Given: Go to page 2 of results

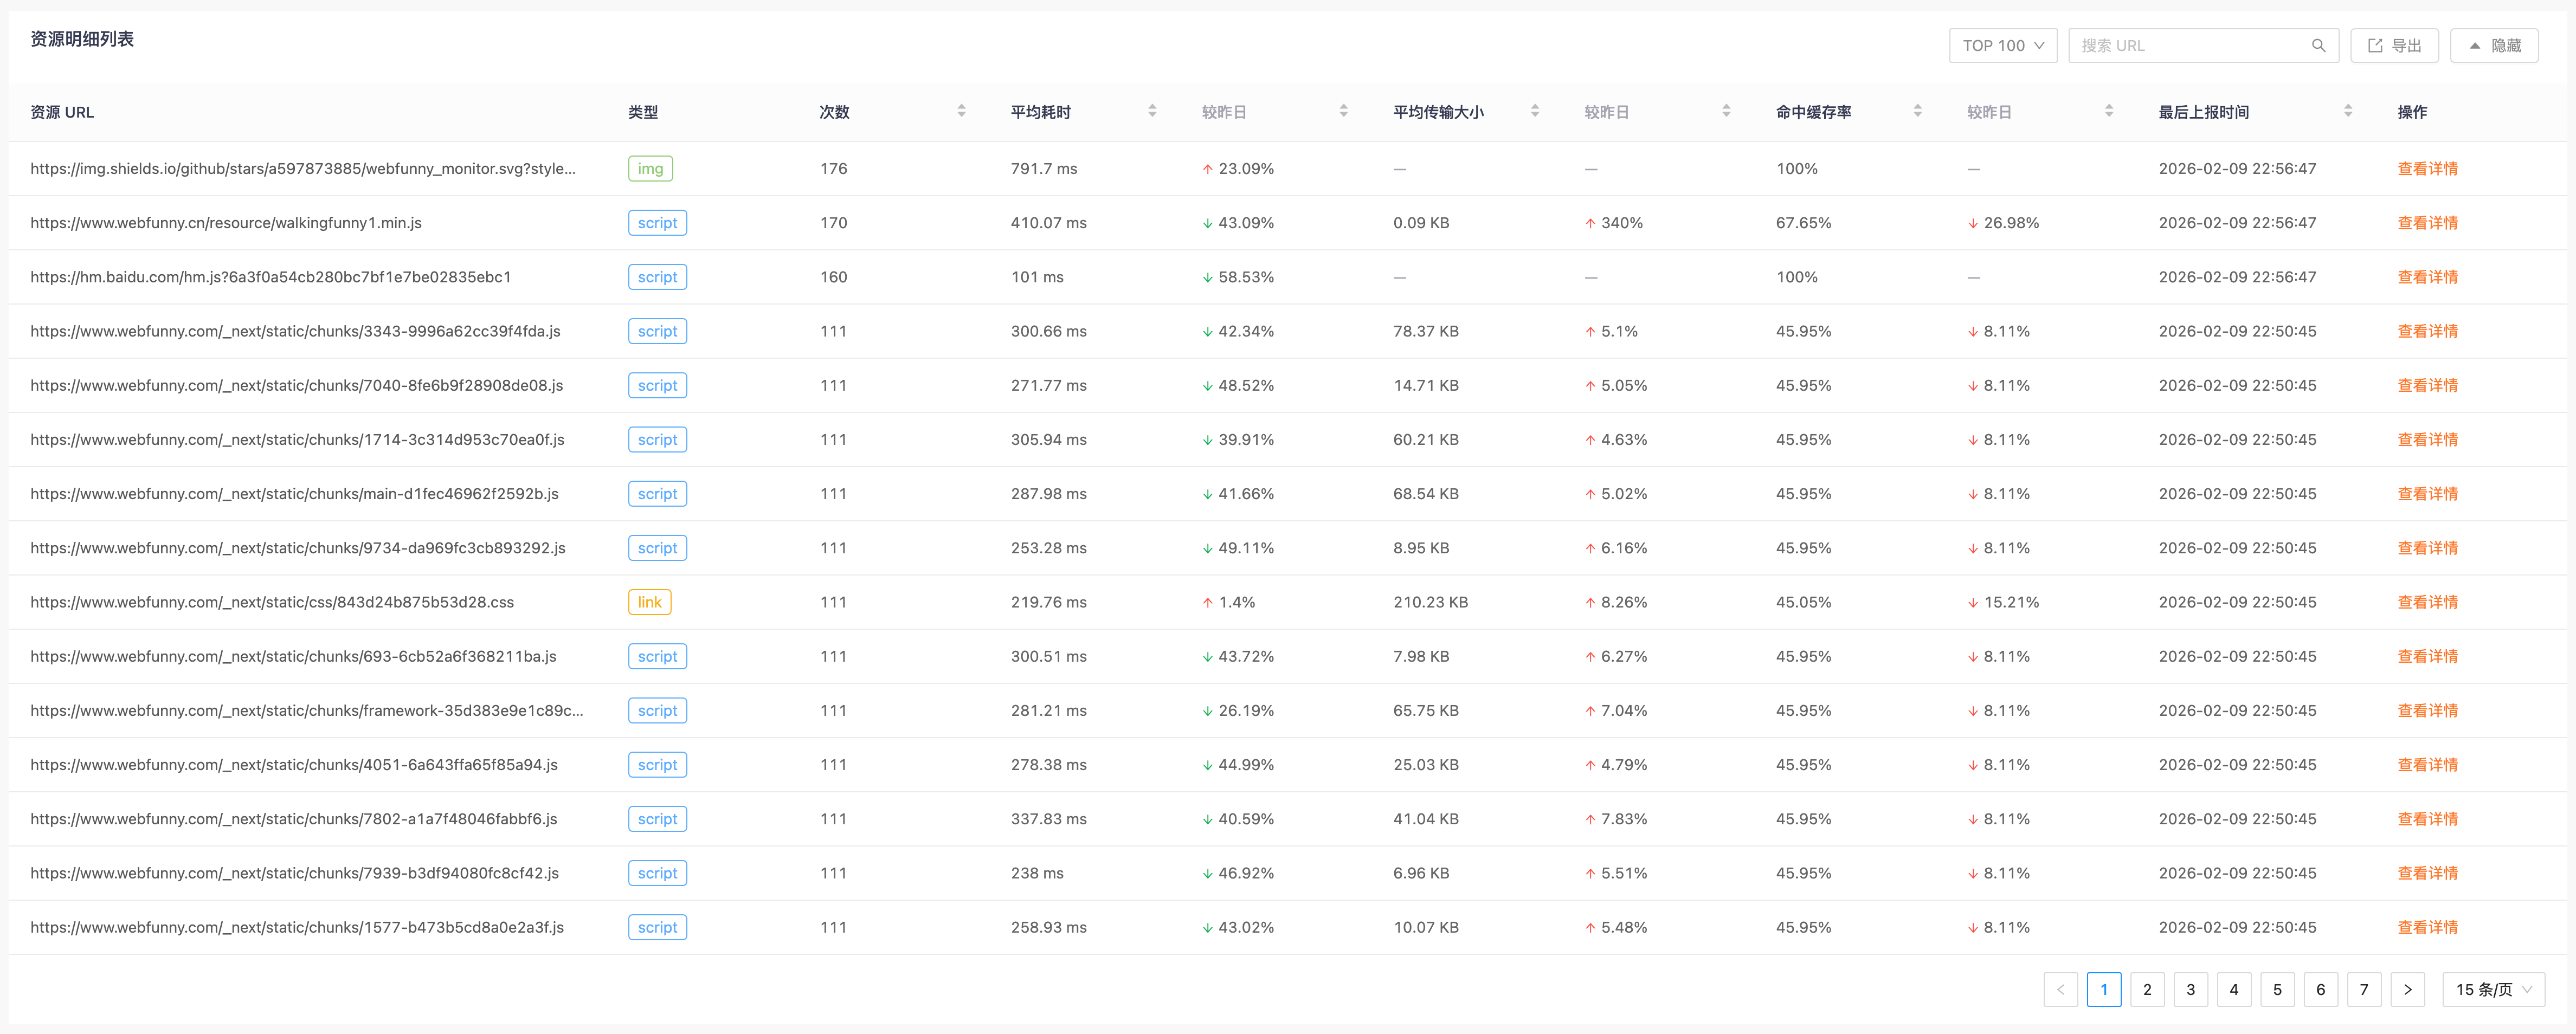Looking at the screenshot, I should pos(2147,989).
